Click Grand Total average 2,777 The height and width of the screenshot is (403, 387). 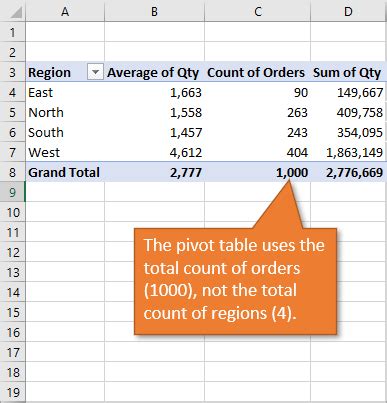pos(154,172)
